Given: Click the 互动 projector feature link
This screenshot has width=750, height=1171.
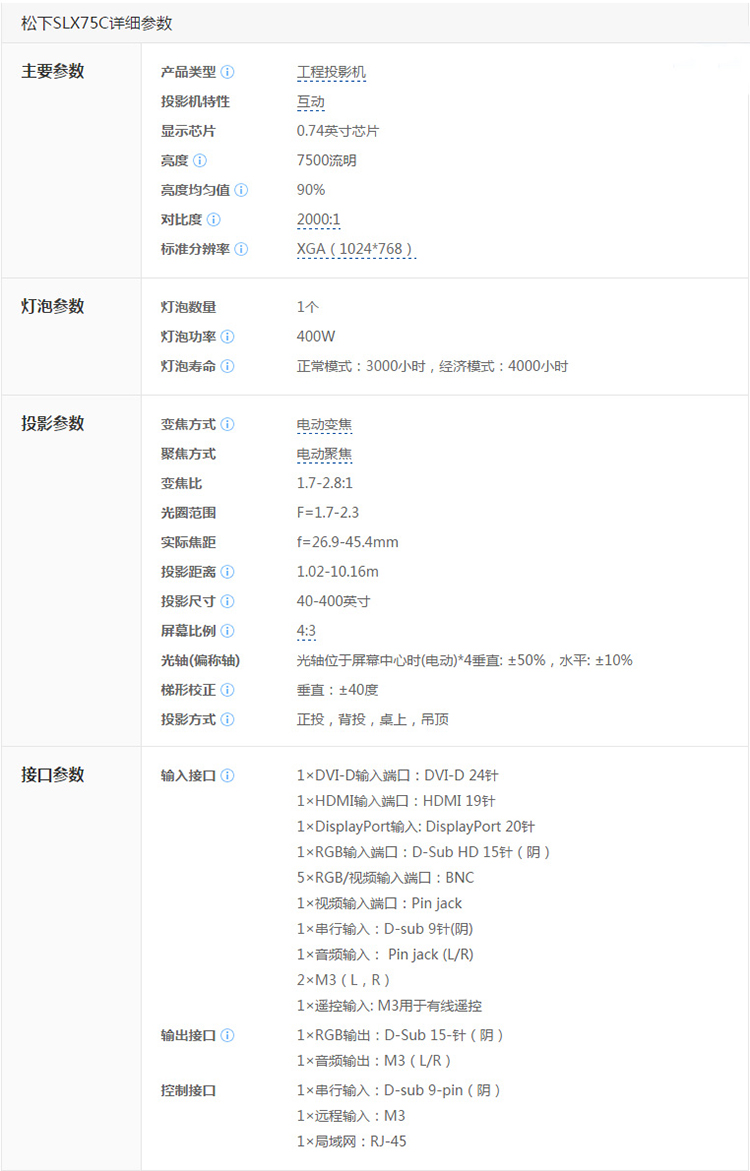Looking at the screenshot, I should coord(310,102).
